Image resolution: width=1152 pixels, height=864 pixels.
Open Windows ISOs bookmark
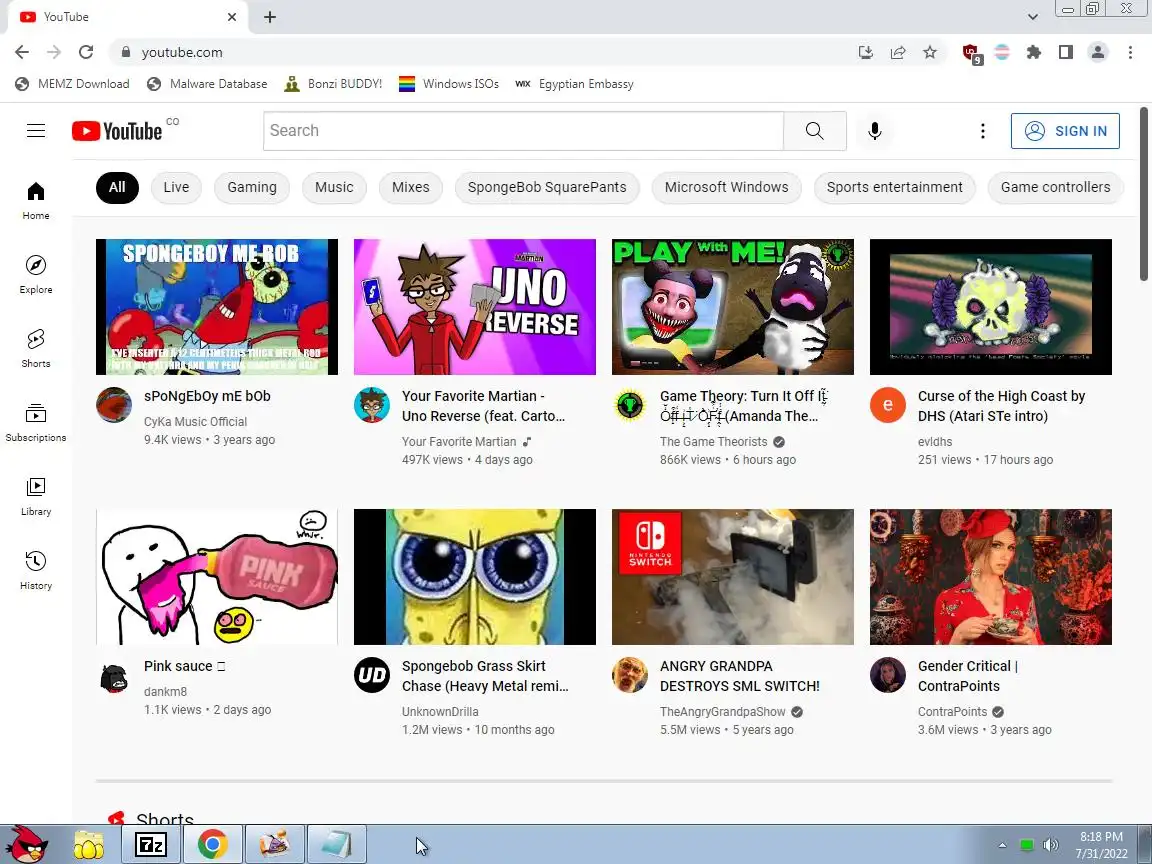tap(449, 84)
